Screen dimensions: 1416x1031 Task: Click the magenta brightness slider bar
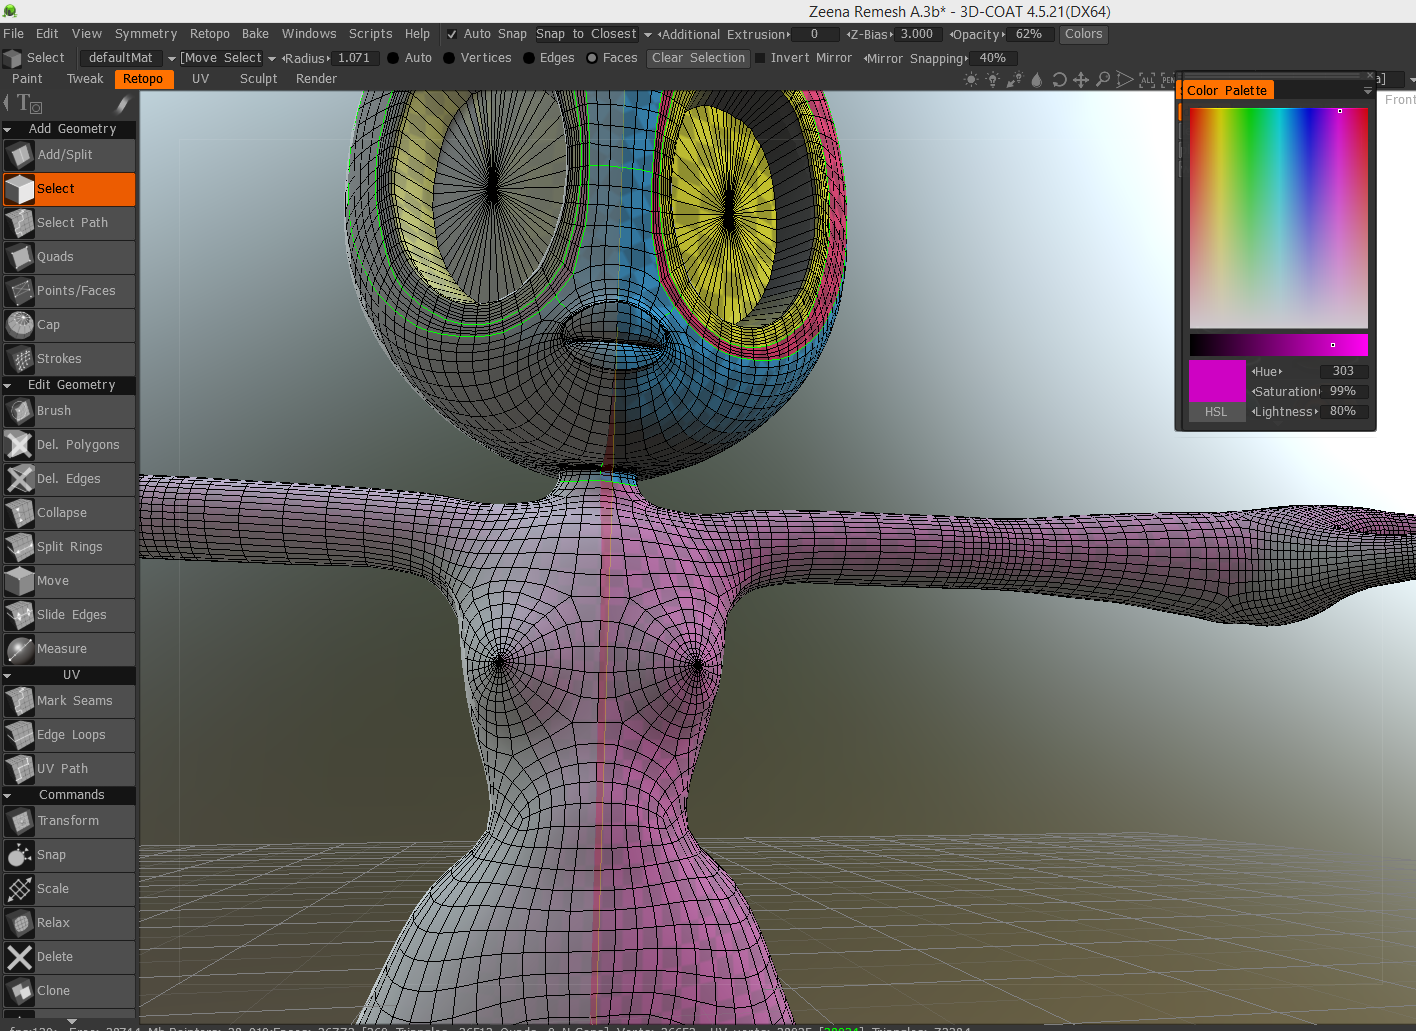tap(1278, 345)
